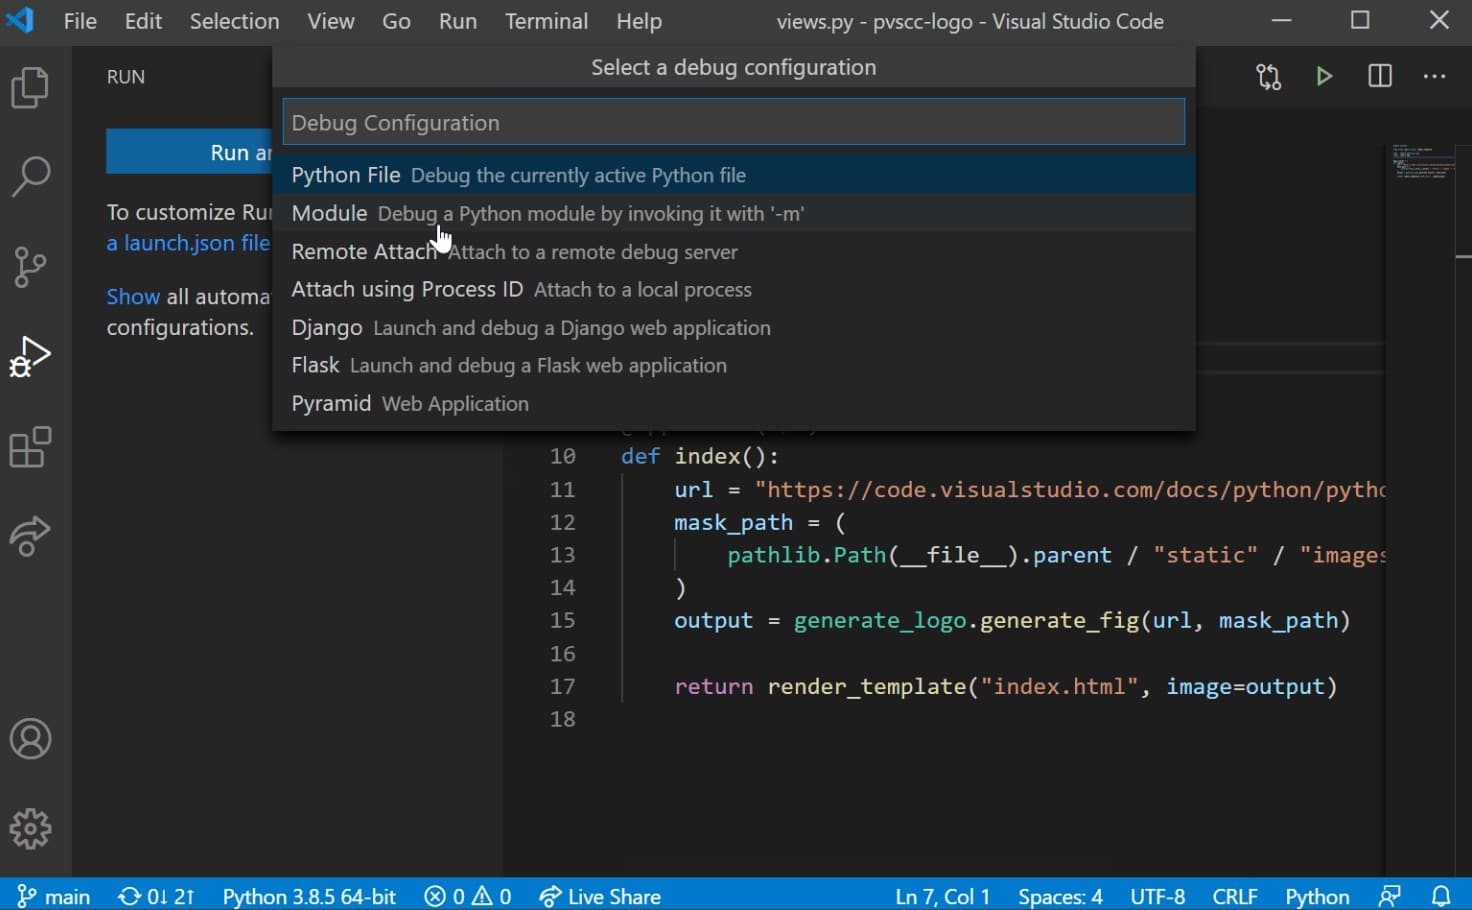Screen dimensions: 1472x910
Task: Open the Search view in the activity bar
Action: pyautogui.click(x=30, y=176)
